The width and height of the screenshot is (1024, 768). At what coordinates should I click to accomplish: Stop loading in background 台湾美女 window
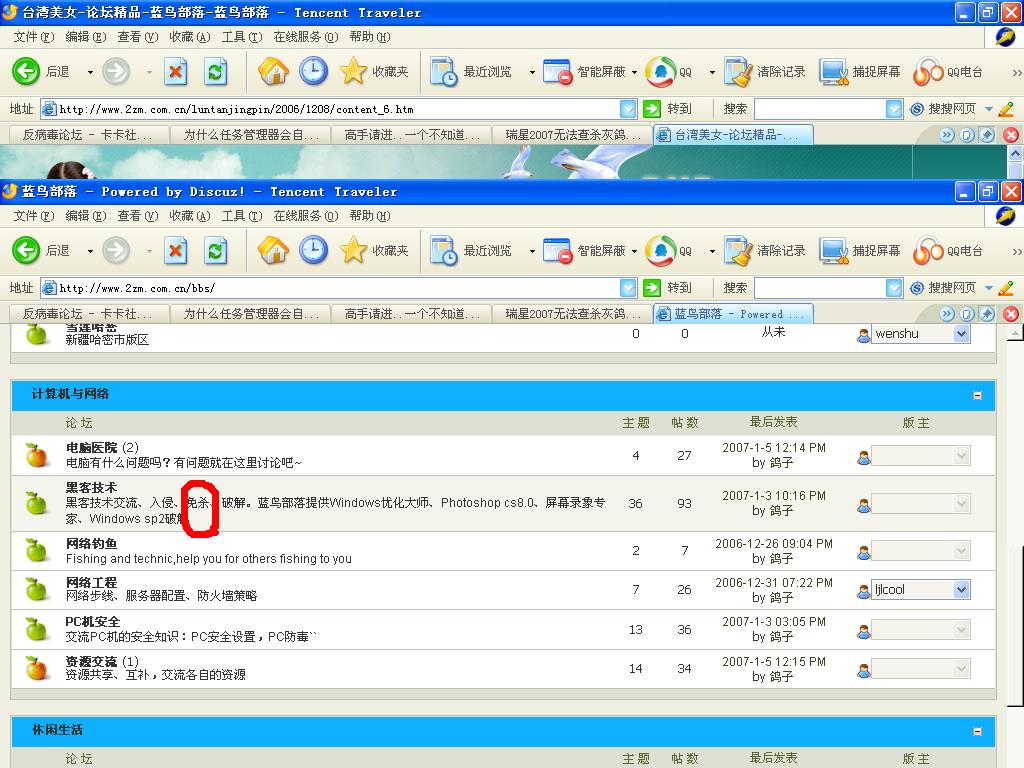(x=176, y=72)
